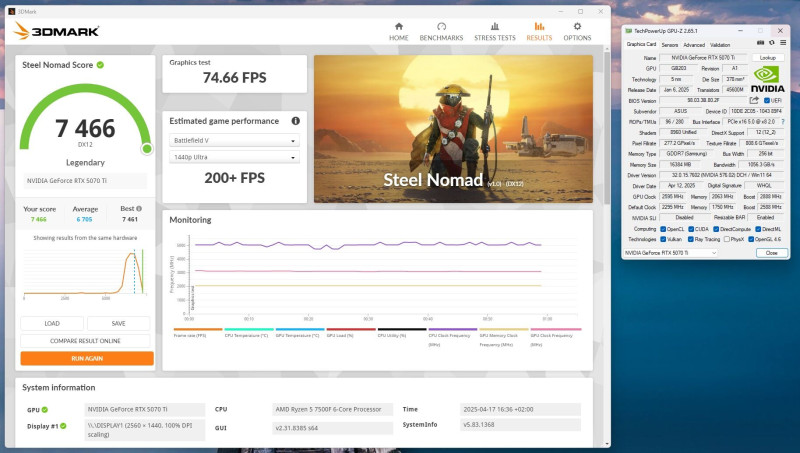800x453 pixels.
Task: Click info icon next to Best score
Action: pyautogui.click(x=139, y=209)
